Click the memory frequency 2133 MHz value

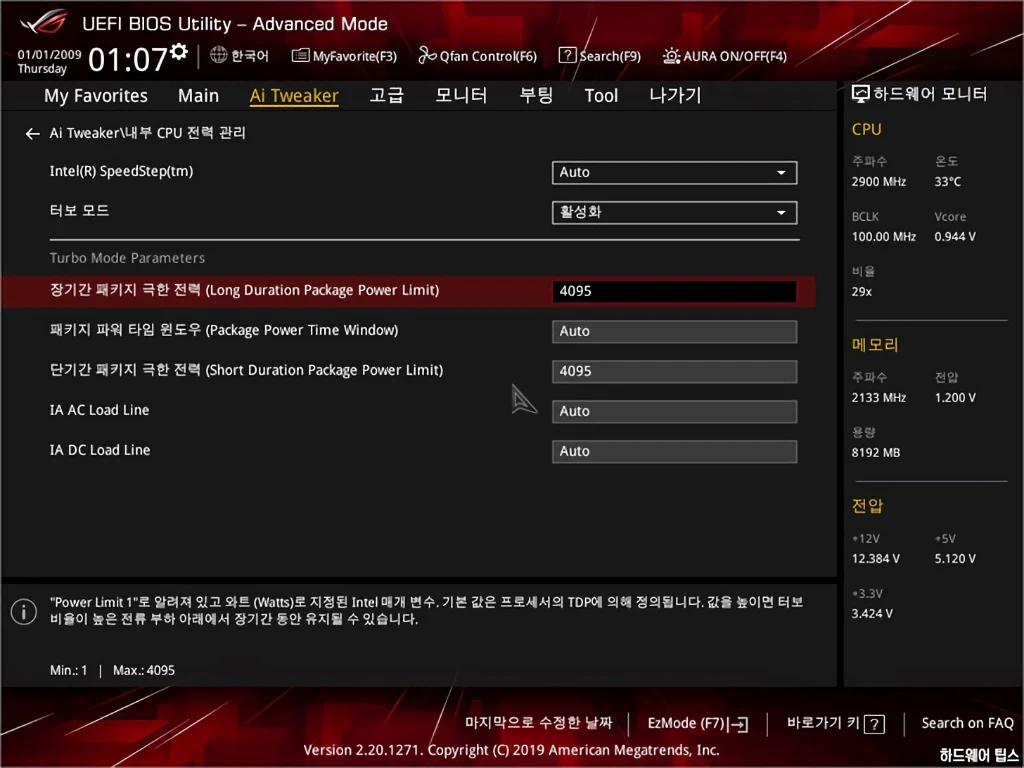878,398
